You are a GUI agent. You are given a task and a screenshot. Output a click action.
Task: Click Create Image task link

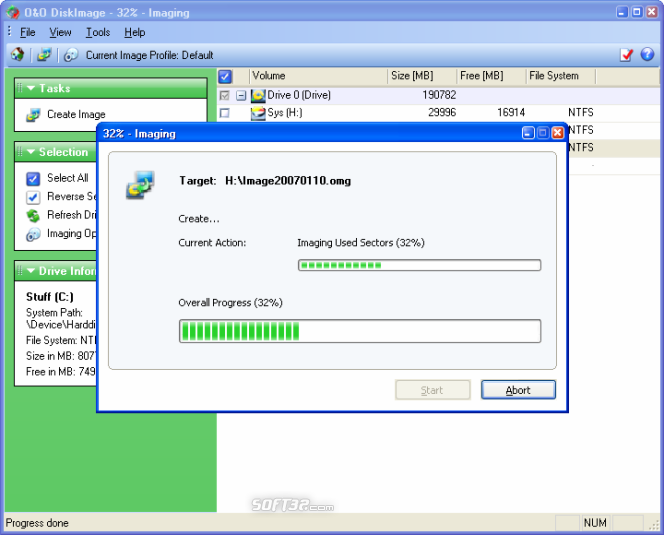76,114
